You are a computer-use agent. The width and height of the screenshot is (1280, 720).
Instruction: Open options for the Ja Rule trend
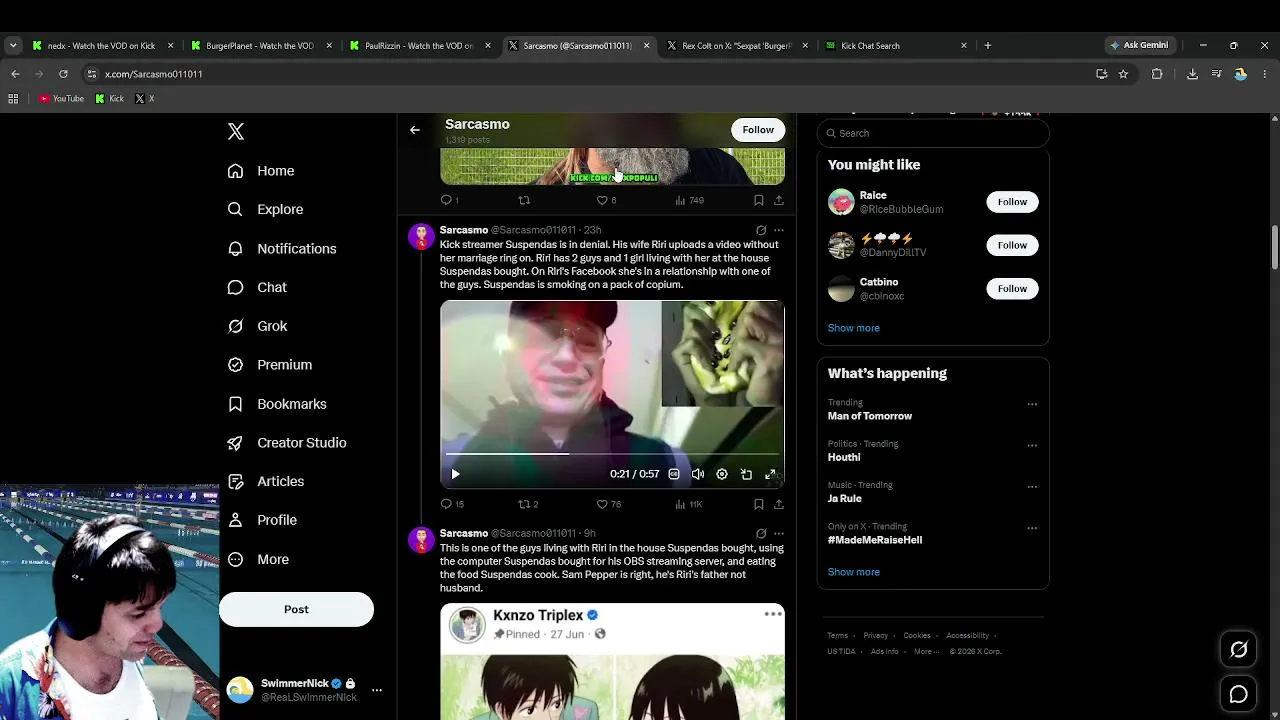pos(1032,487)
